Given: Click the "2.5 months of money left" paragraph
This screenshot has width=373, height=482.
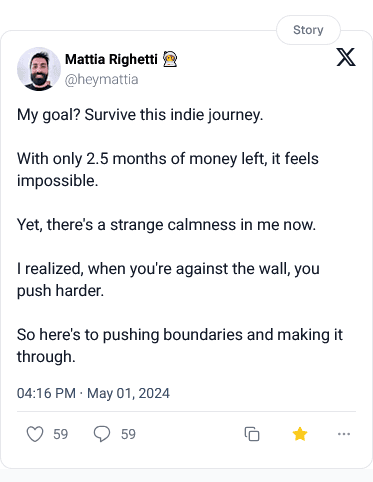Looking at the screenshot, I should click(x=168, y=170).
